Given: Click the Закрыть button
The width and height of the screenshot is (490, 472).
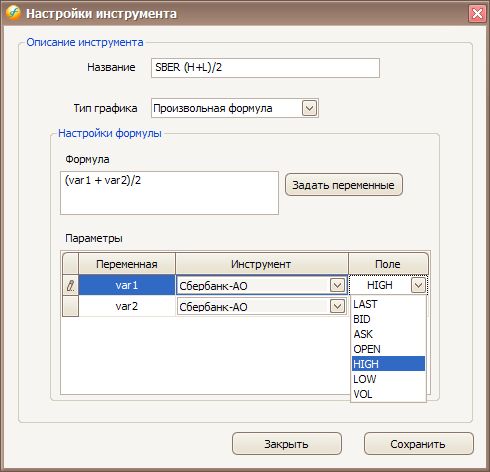Looking at the screenshot, I should [287, 444].
